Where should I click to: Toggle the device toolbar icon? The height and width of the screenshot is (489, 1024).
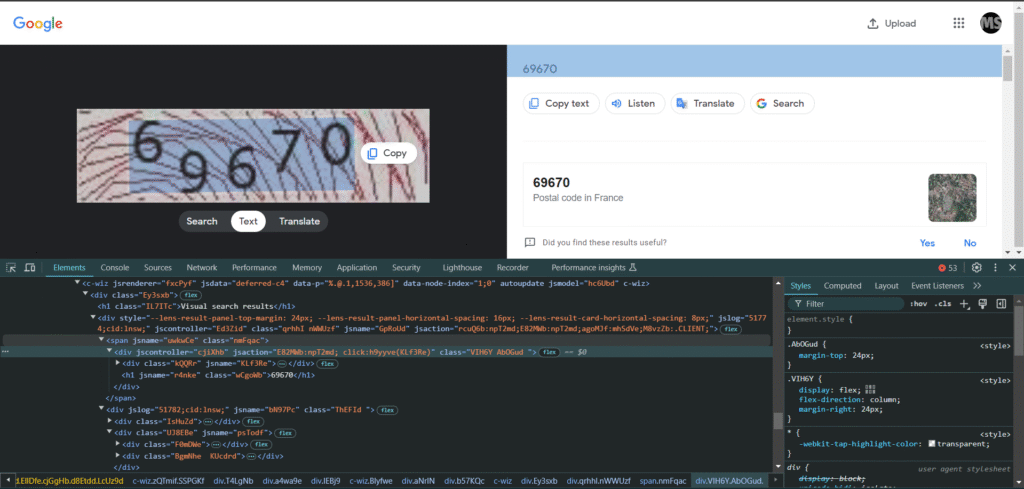pos(30,268)
